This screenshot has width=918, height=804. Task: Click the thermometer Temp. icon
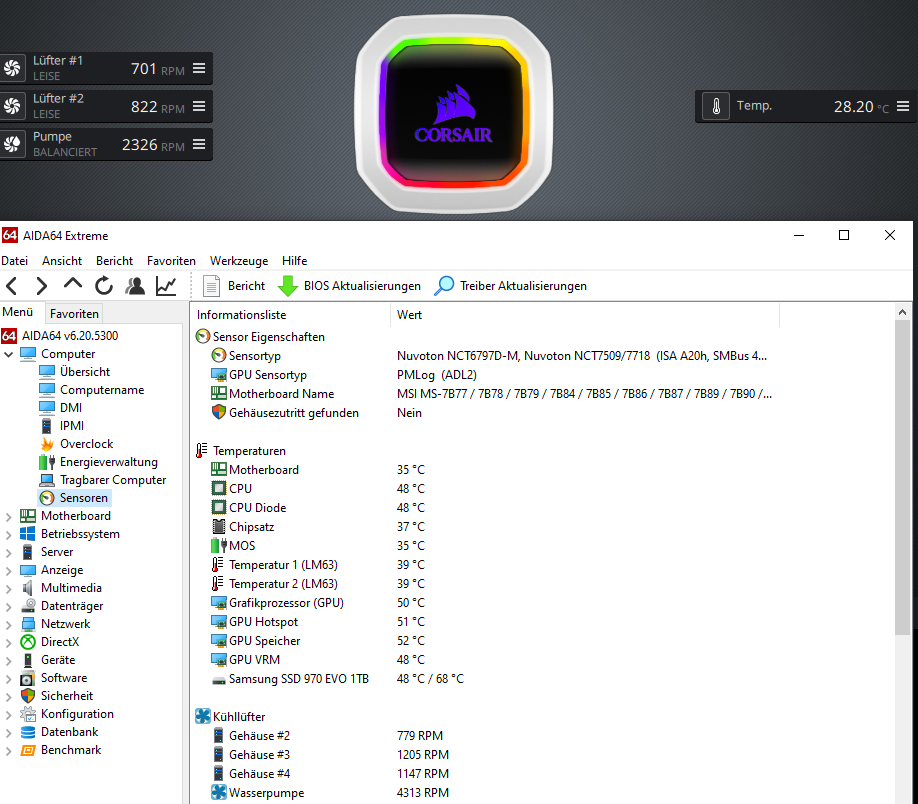(716, 107)
